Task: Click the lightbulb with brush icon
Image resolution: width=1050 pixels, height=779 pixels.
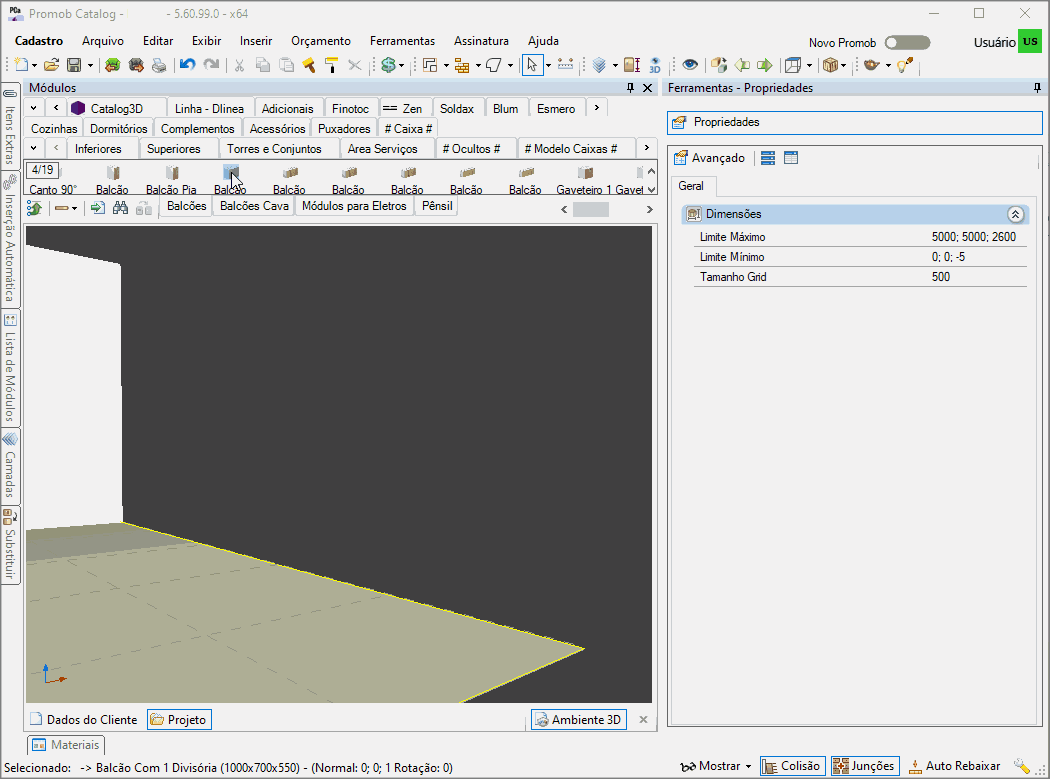Action: [x=905, y=65]
